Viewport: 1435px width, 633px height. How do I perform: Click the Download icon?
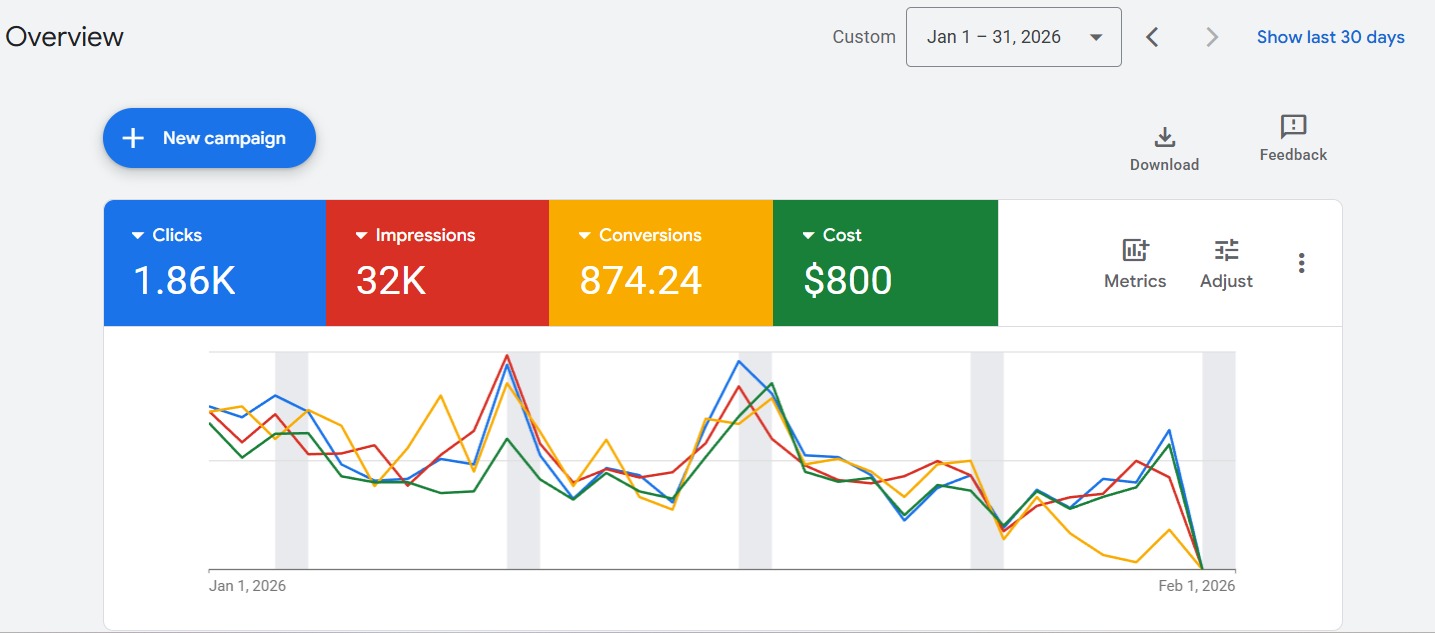tap(1164, 137)
